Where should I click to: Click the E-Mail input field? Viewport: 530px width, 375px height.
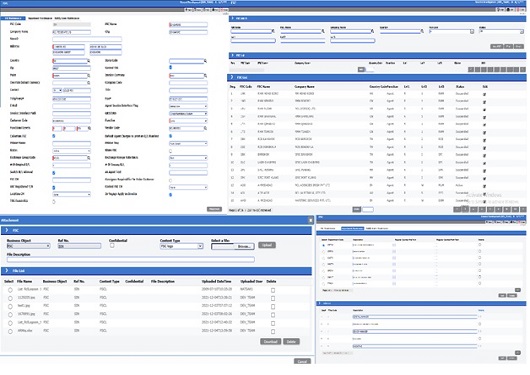[71, 106]
